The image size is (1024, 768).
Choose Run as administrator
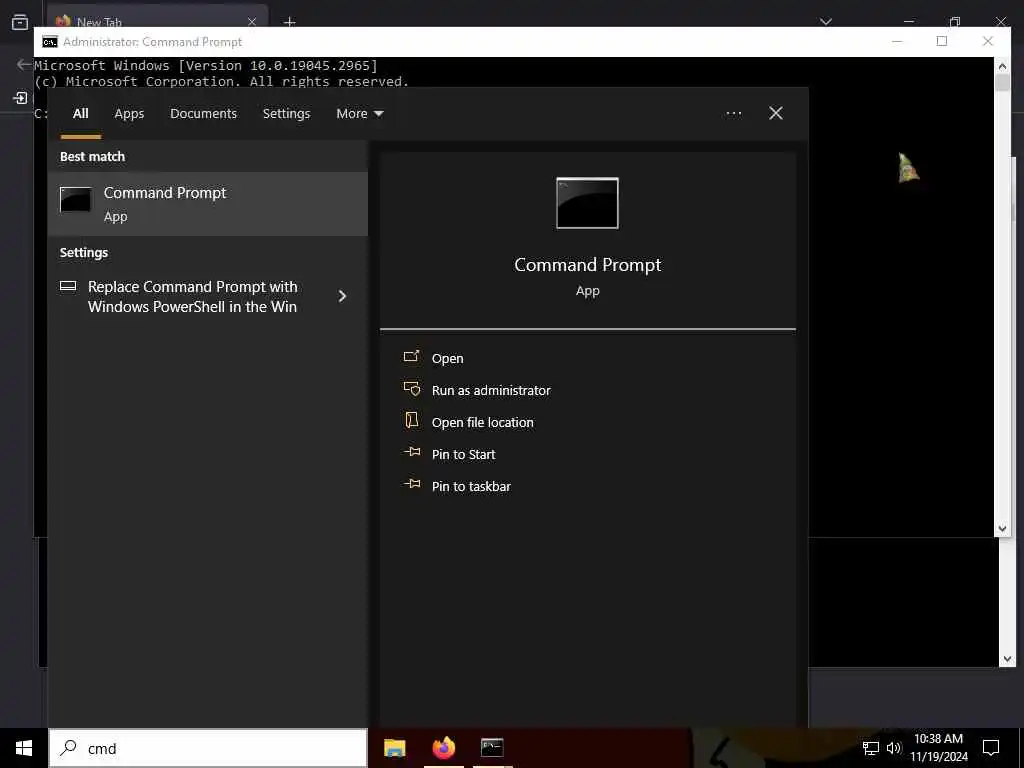coord(490,391)
